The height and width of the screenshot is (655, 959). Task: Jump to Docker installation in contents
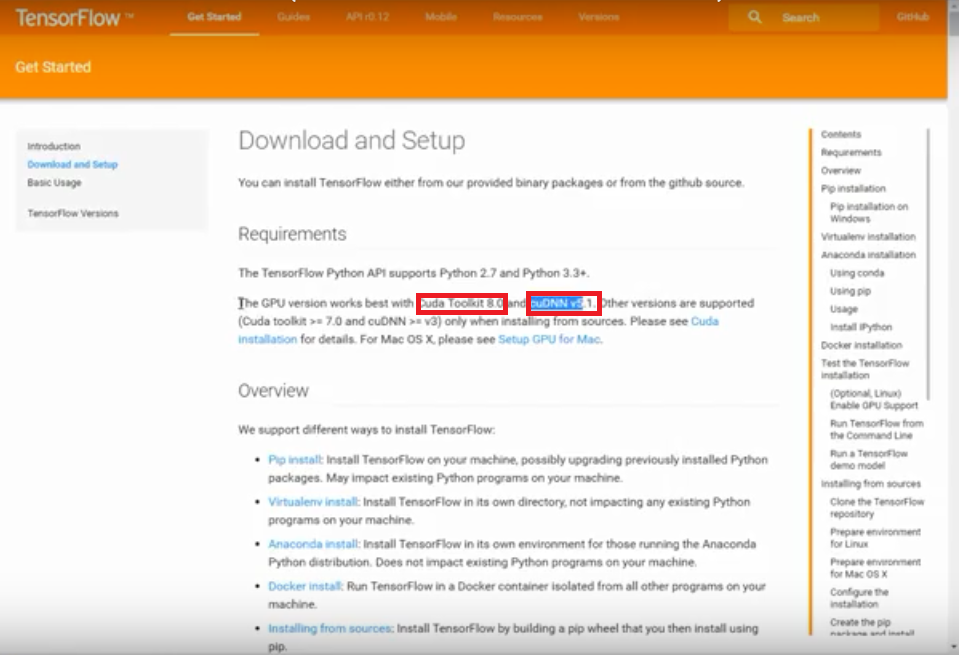tap(861, 346)
